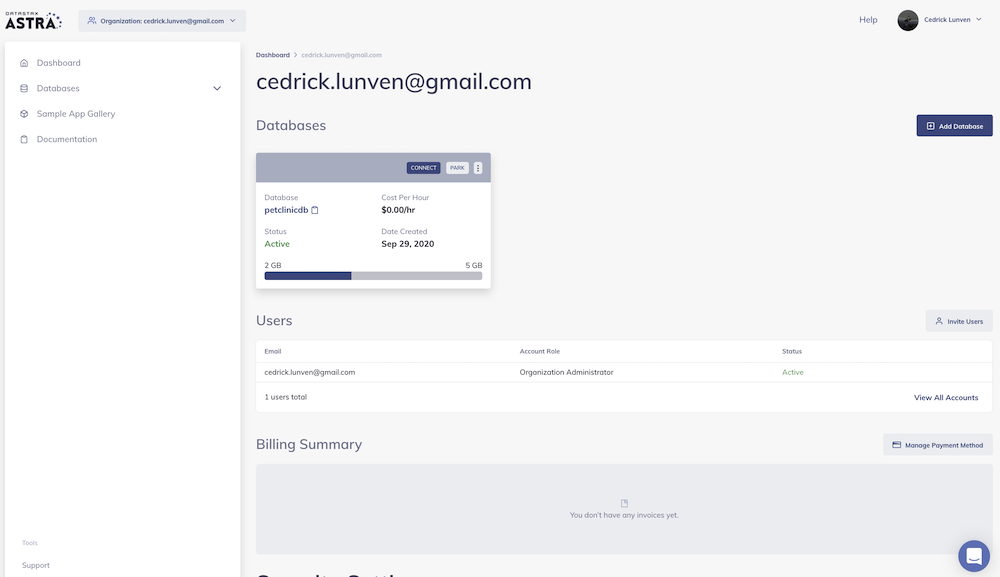The height and width of the screenshot is (577, 1000).
Task: Click the Dashboard breadcrumb link
Action: coord(272,55)
